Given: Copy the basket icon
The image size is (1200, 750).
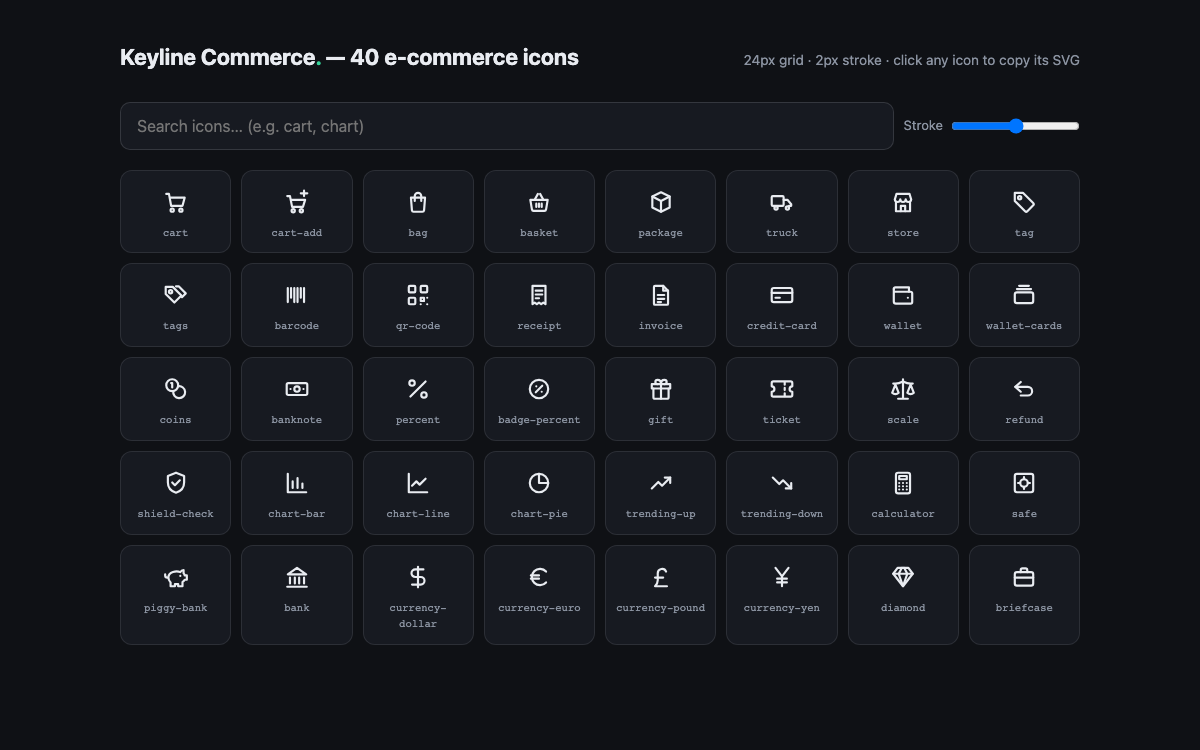Looking at the screenshot, I should [539, 211].
